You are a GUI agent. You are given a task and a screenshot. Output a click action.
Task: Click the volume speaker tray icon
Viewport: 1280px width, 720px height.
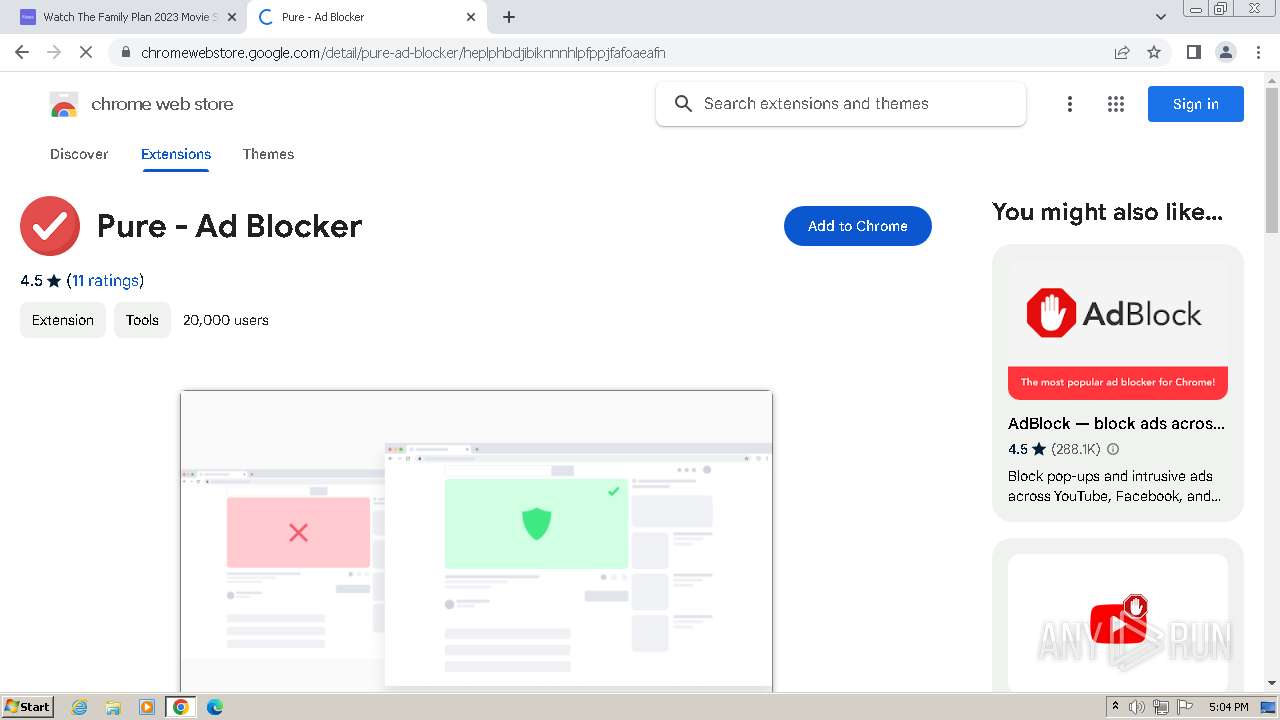pyautogui.click(x=1137, y=707)
